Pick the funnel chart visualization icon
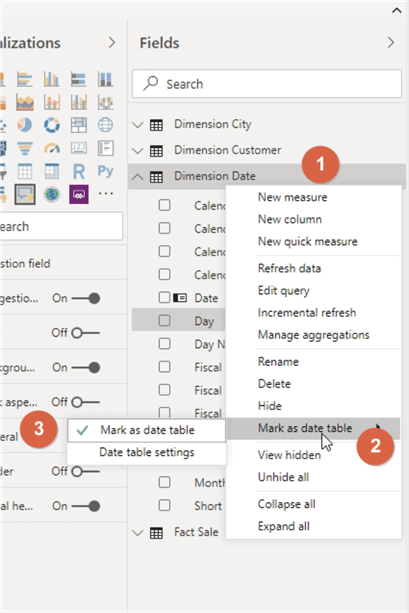This screenshot has height=613, width=409. click(x=25, y=148)
